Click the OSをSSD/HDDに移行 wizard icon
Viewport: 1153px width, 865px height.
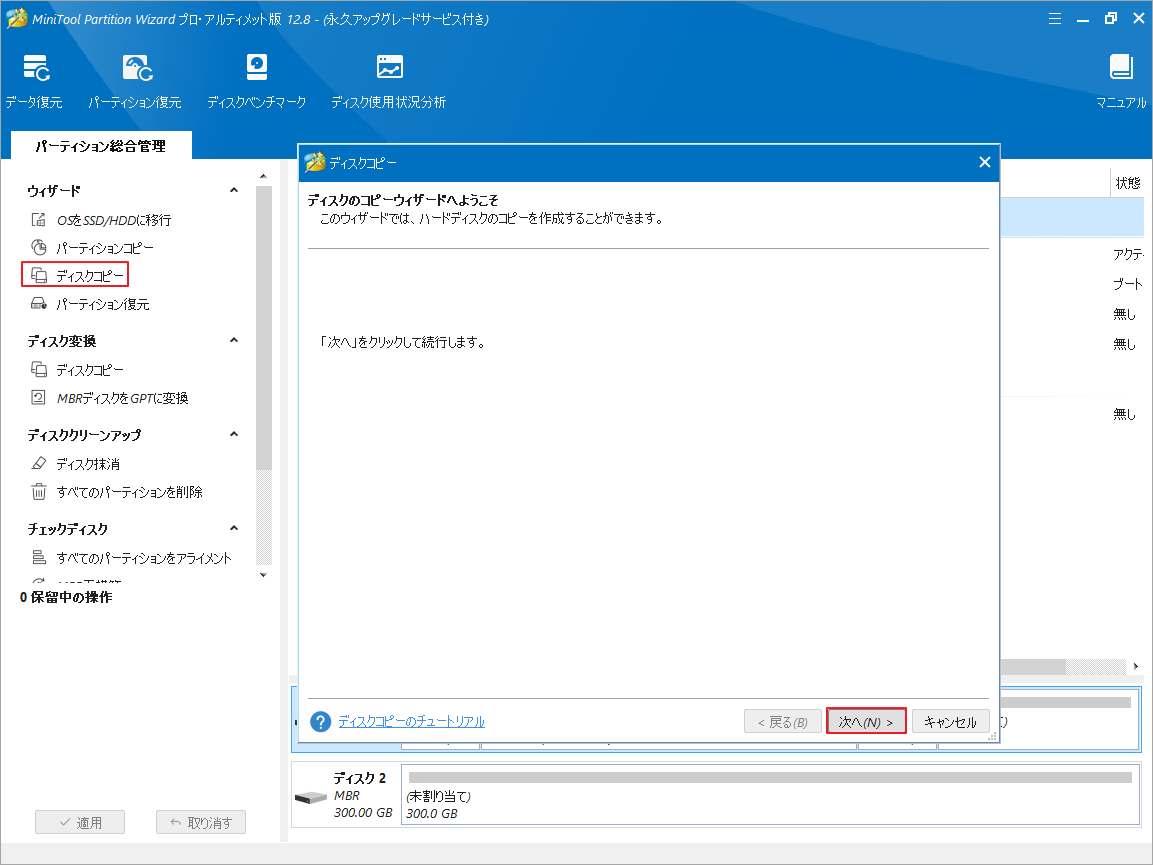39,219
